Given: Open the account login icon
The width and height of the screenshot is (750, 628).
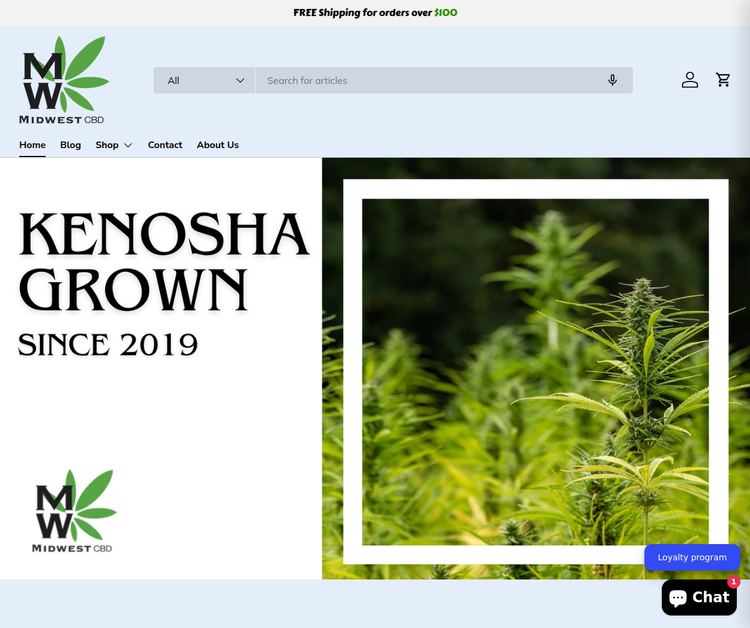Looking at the screenshot, I should [690, 80].
